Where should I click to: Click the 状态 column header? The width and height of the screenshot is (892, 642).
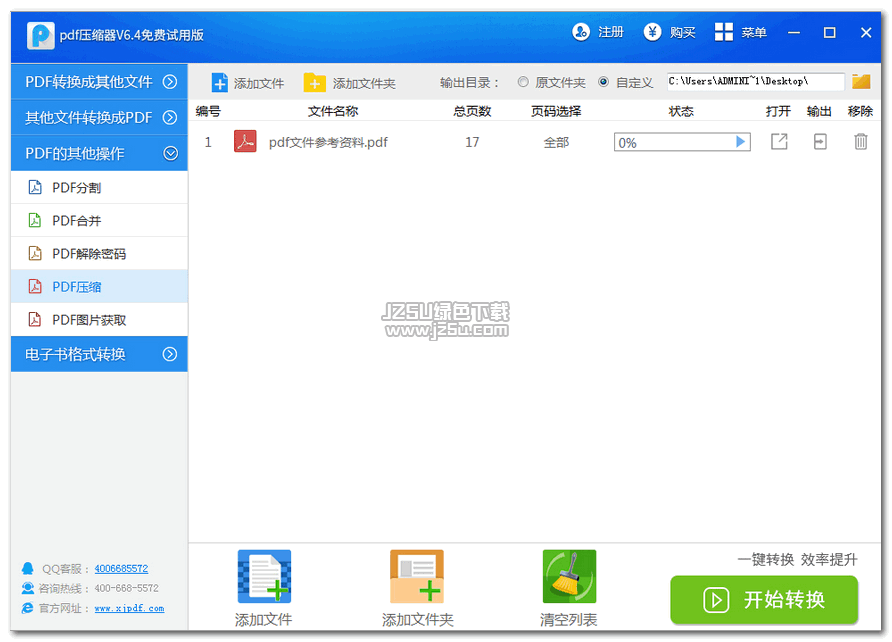point(681,111)
